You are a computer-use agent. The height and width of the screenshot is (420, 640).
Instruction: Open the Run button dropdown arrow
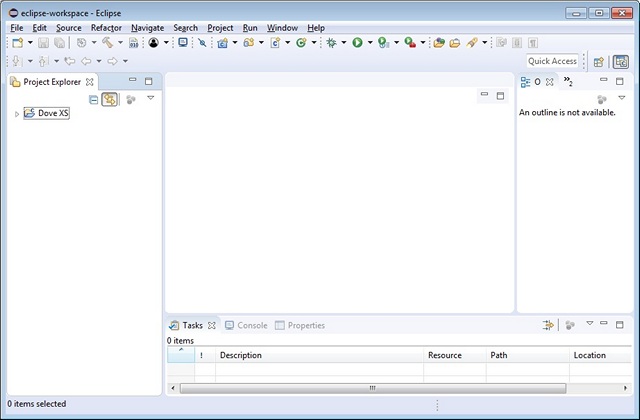[370, 42]
